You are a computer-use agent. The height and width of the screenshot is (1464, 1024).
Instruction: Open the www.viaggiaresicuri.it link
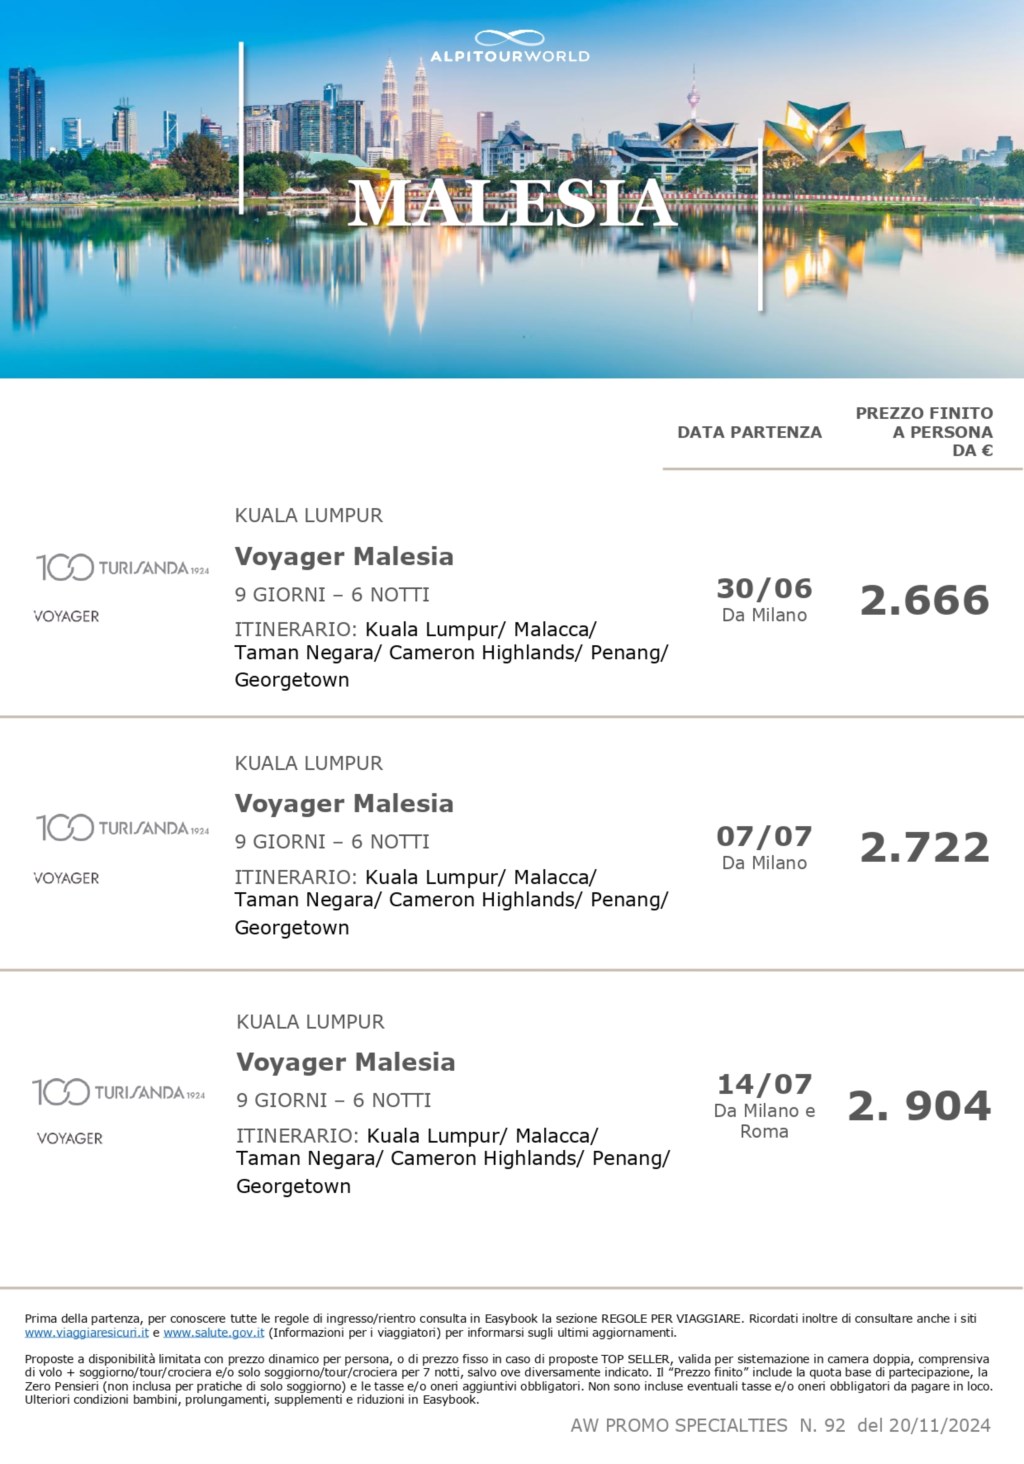click(87, 1333)
